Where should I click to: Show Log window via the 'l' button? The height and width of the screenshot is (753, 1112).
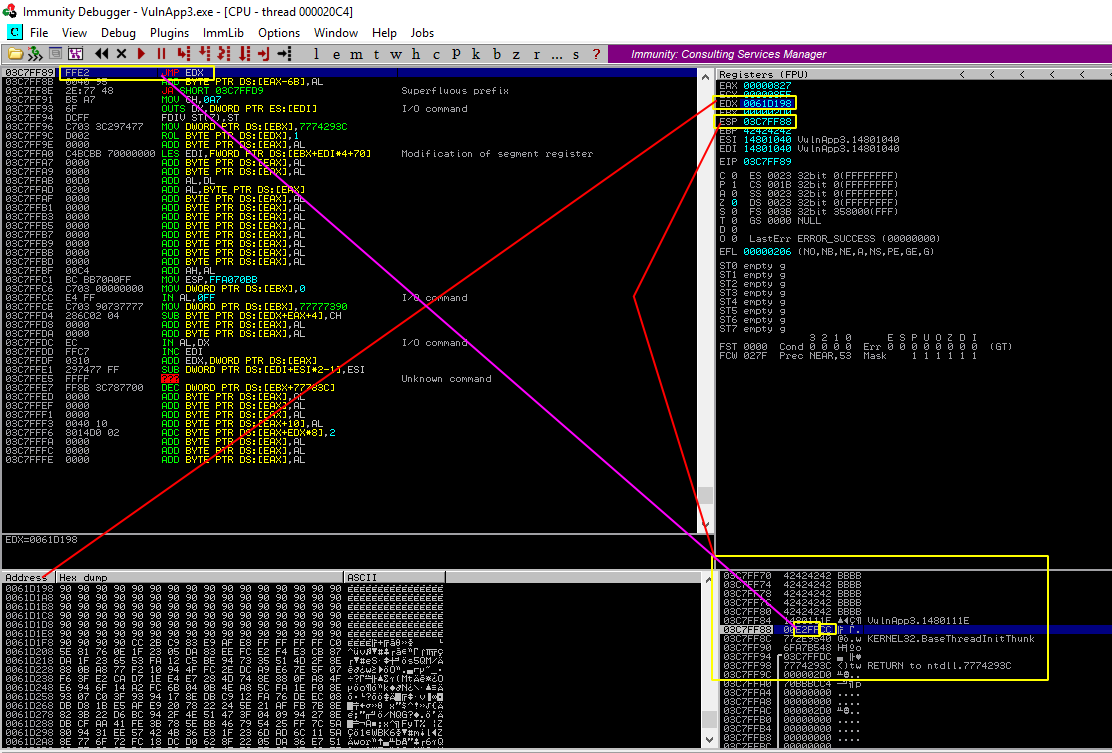(x=316, y=54)
